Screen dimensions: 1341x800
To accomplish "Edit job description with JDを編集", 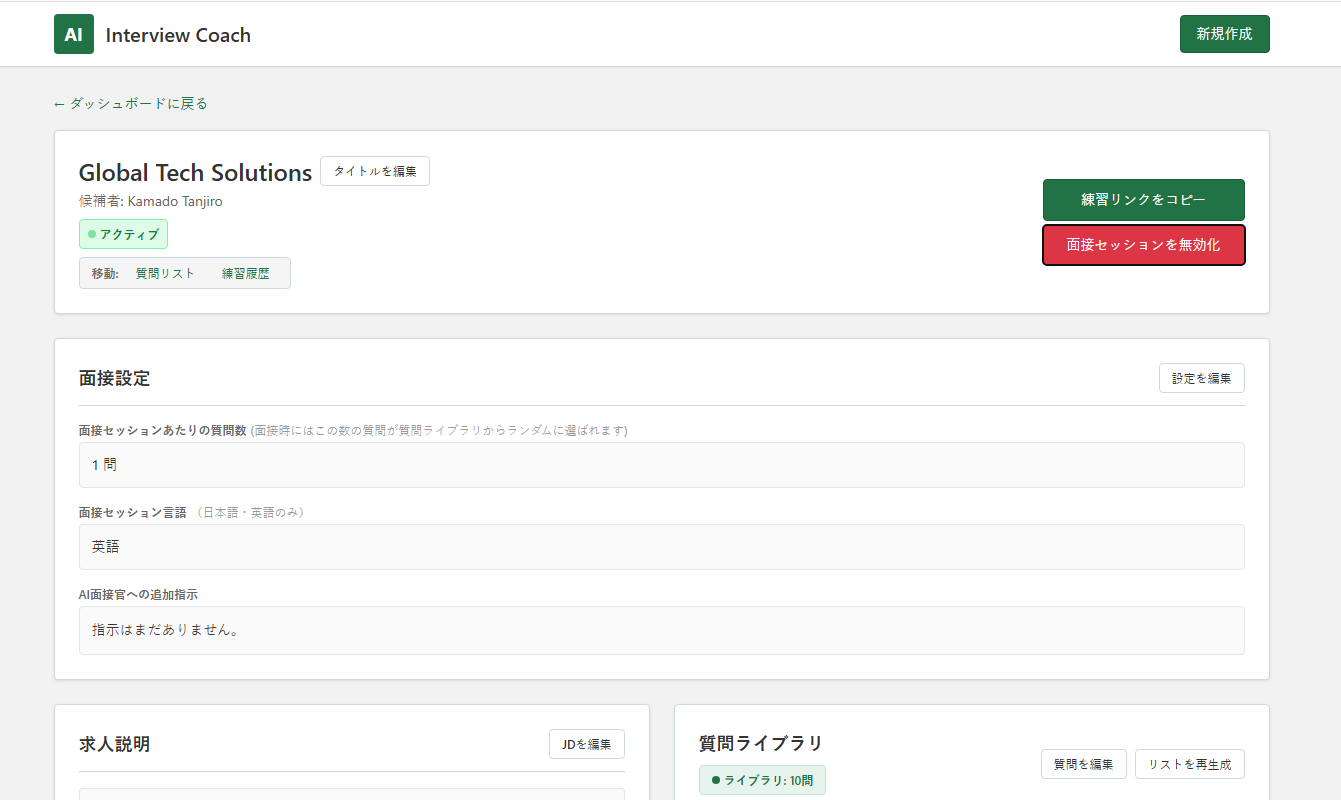I will 586,743.
